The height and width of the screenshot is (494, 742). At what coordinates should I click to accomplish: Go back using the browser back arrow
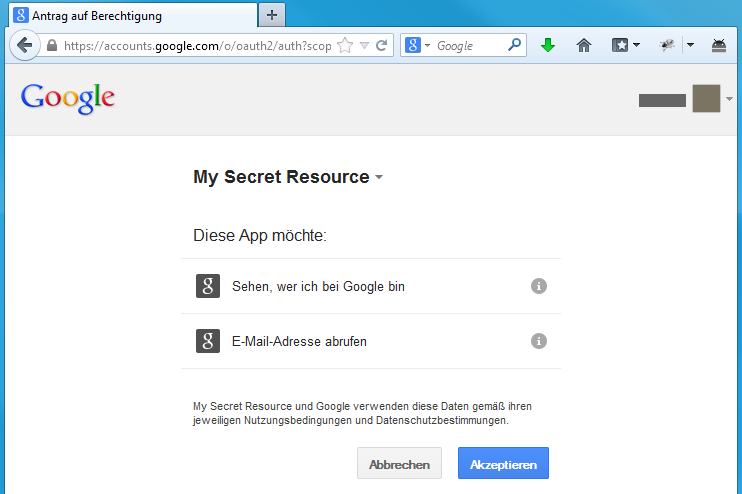24,45
